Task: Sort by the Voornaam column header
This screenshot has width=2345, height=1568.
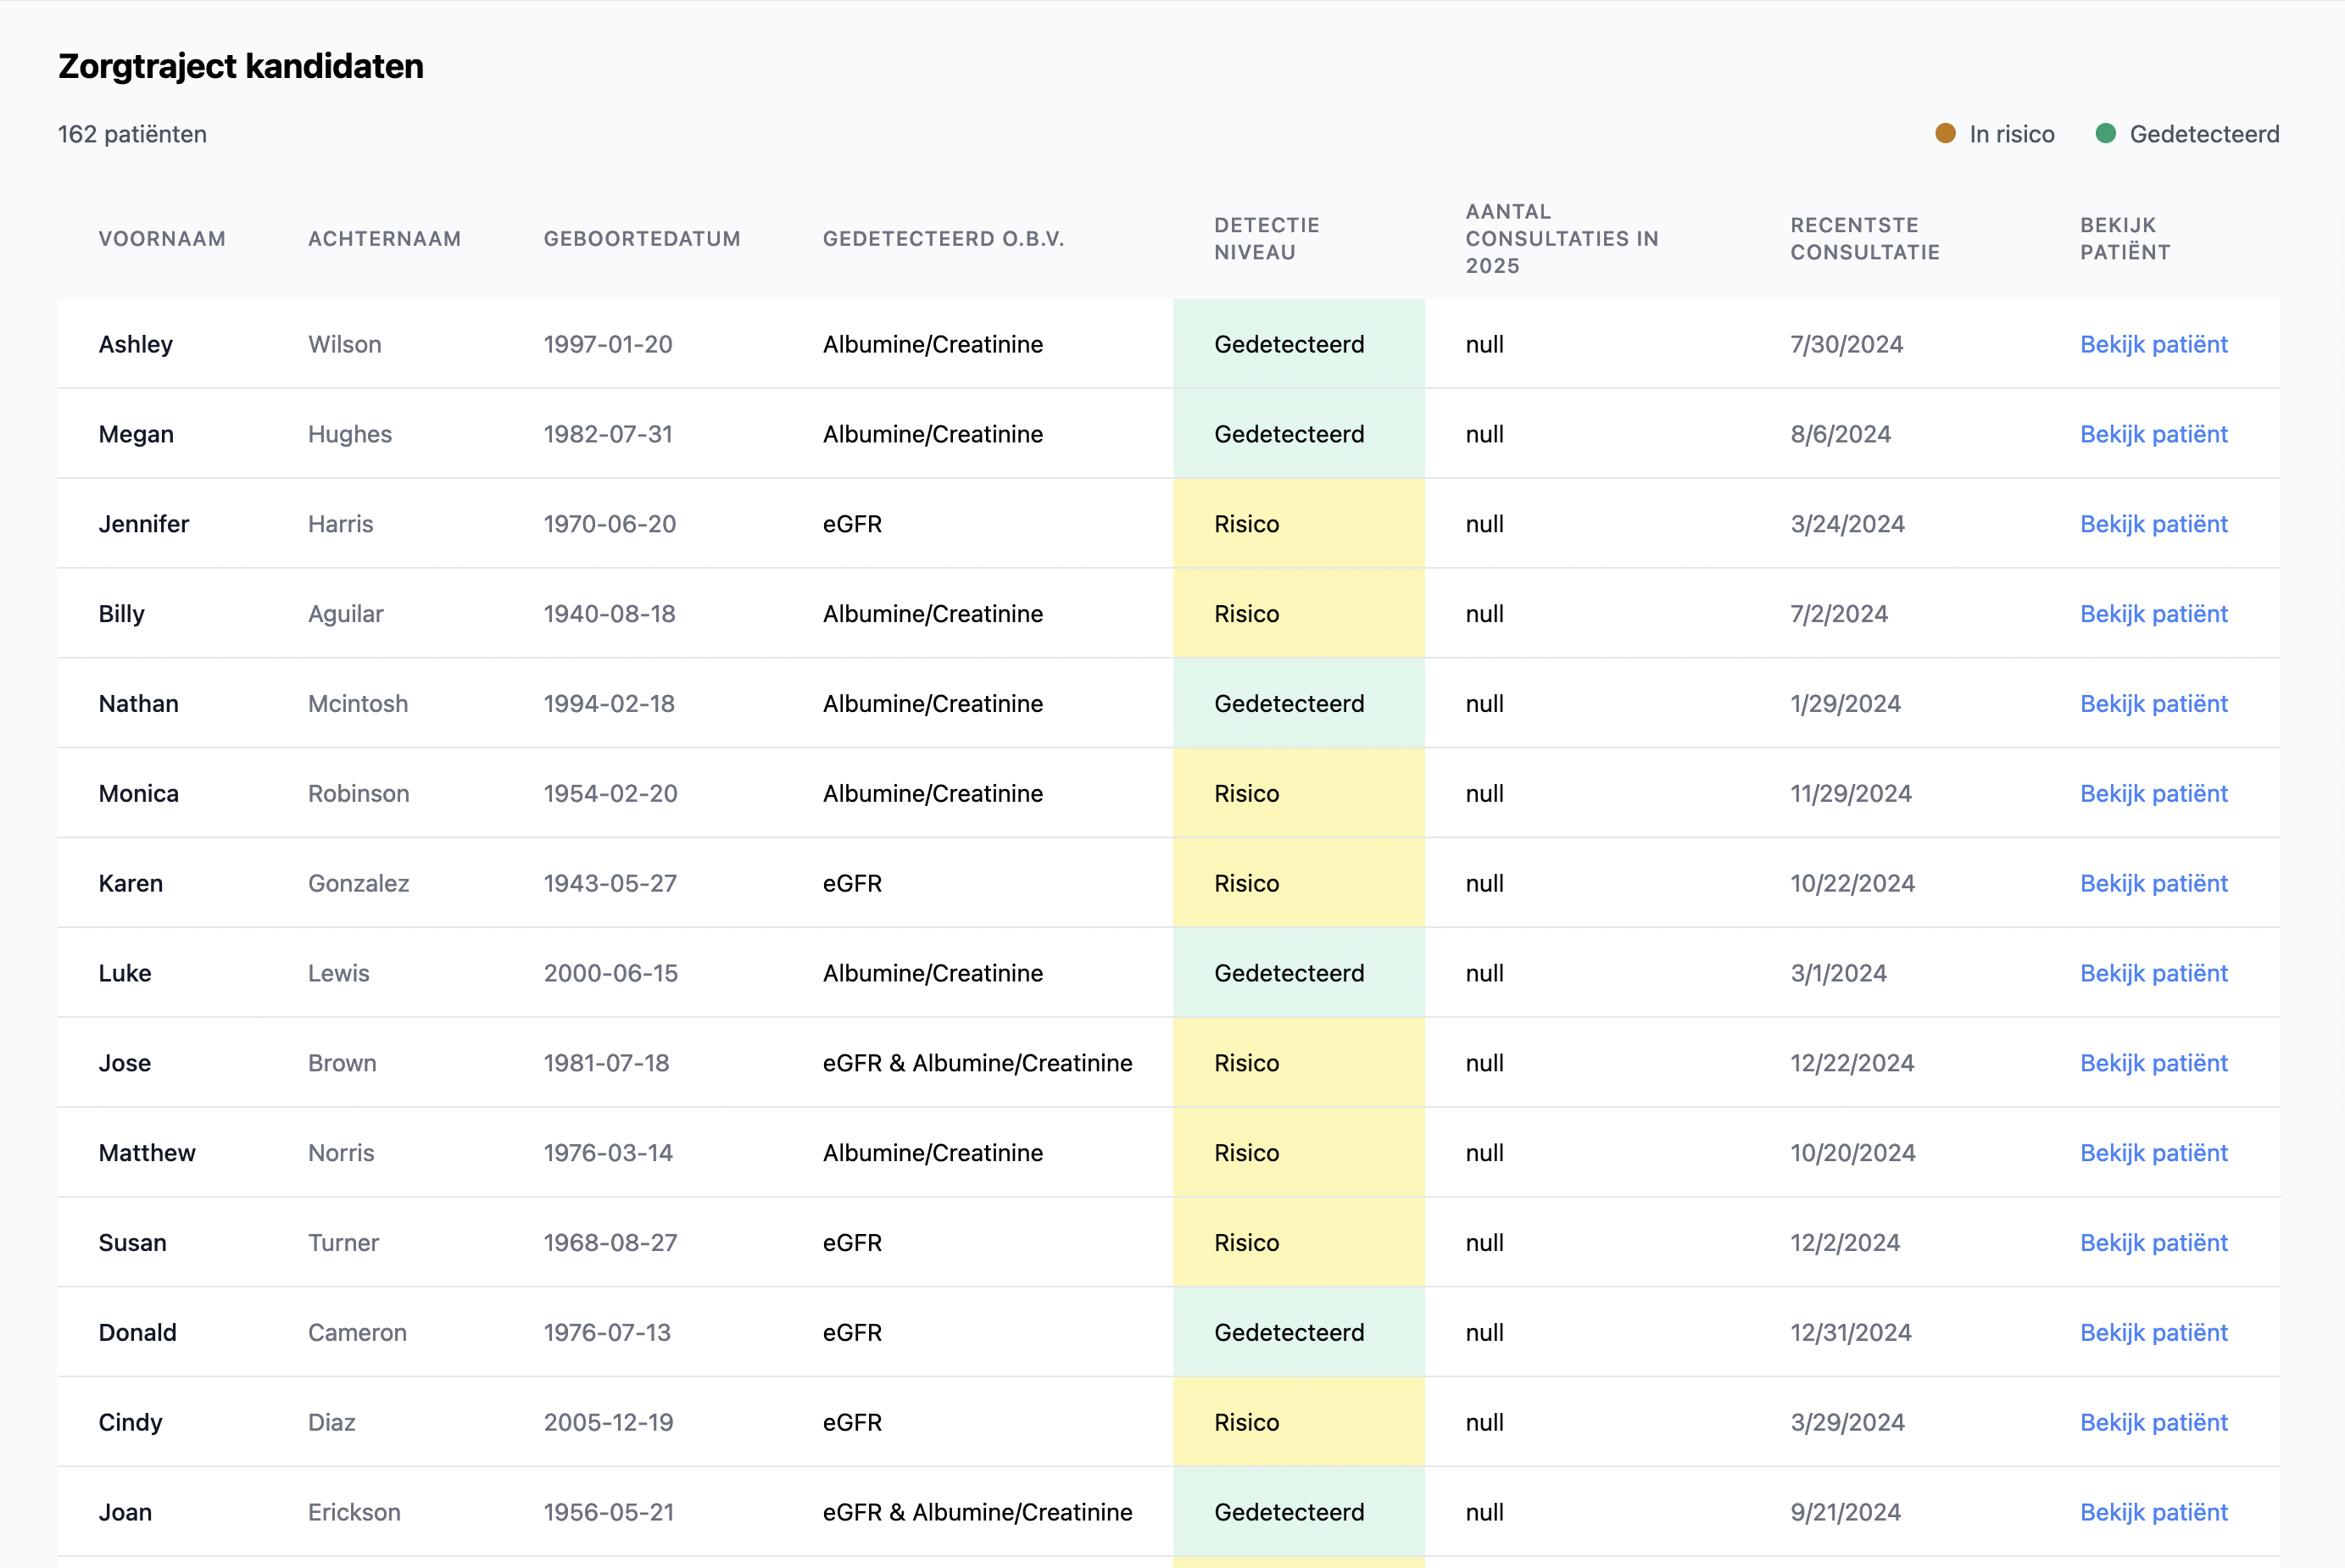Action: pos(162,239)
